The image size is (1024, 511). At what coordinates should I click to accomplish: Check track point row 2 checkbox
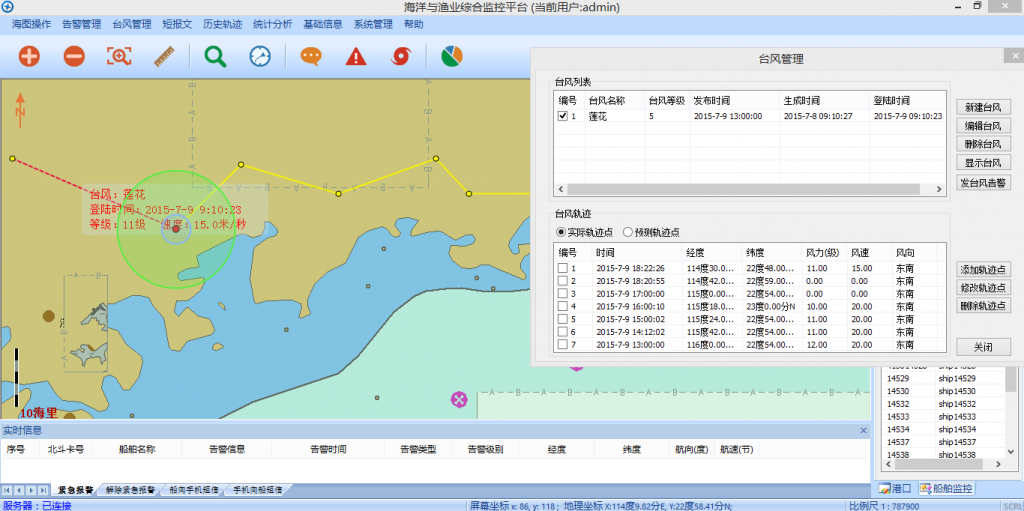[x=562, y=281]
